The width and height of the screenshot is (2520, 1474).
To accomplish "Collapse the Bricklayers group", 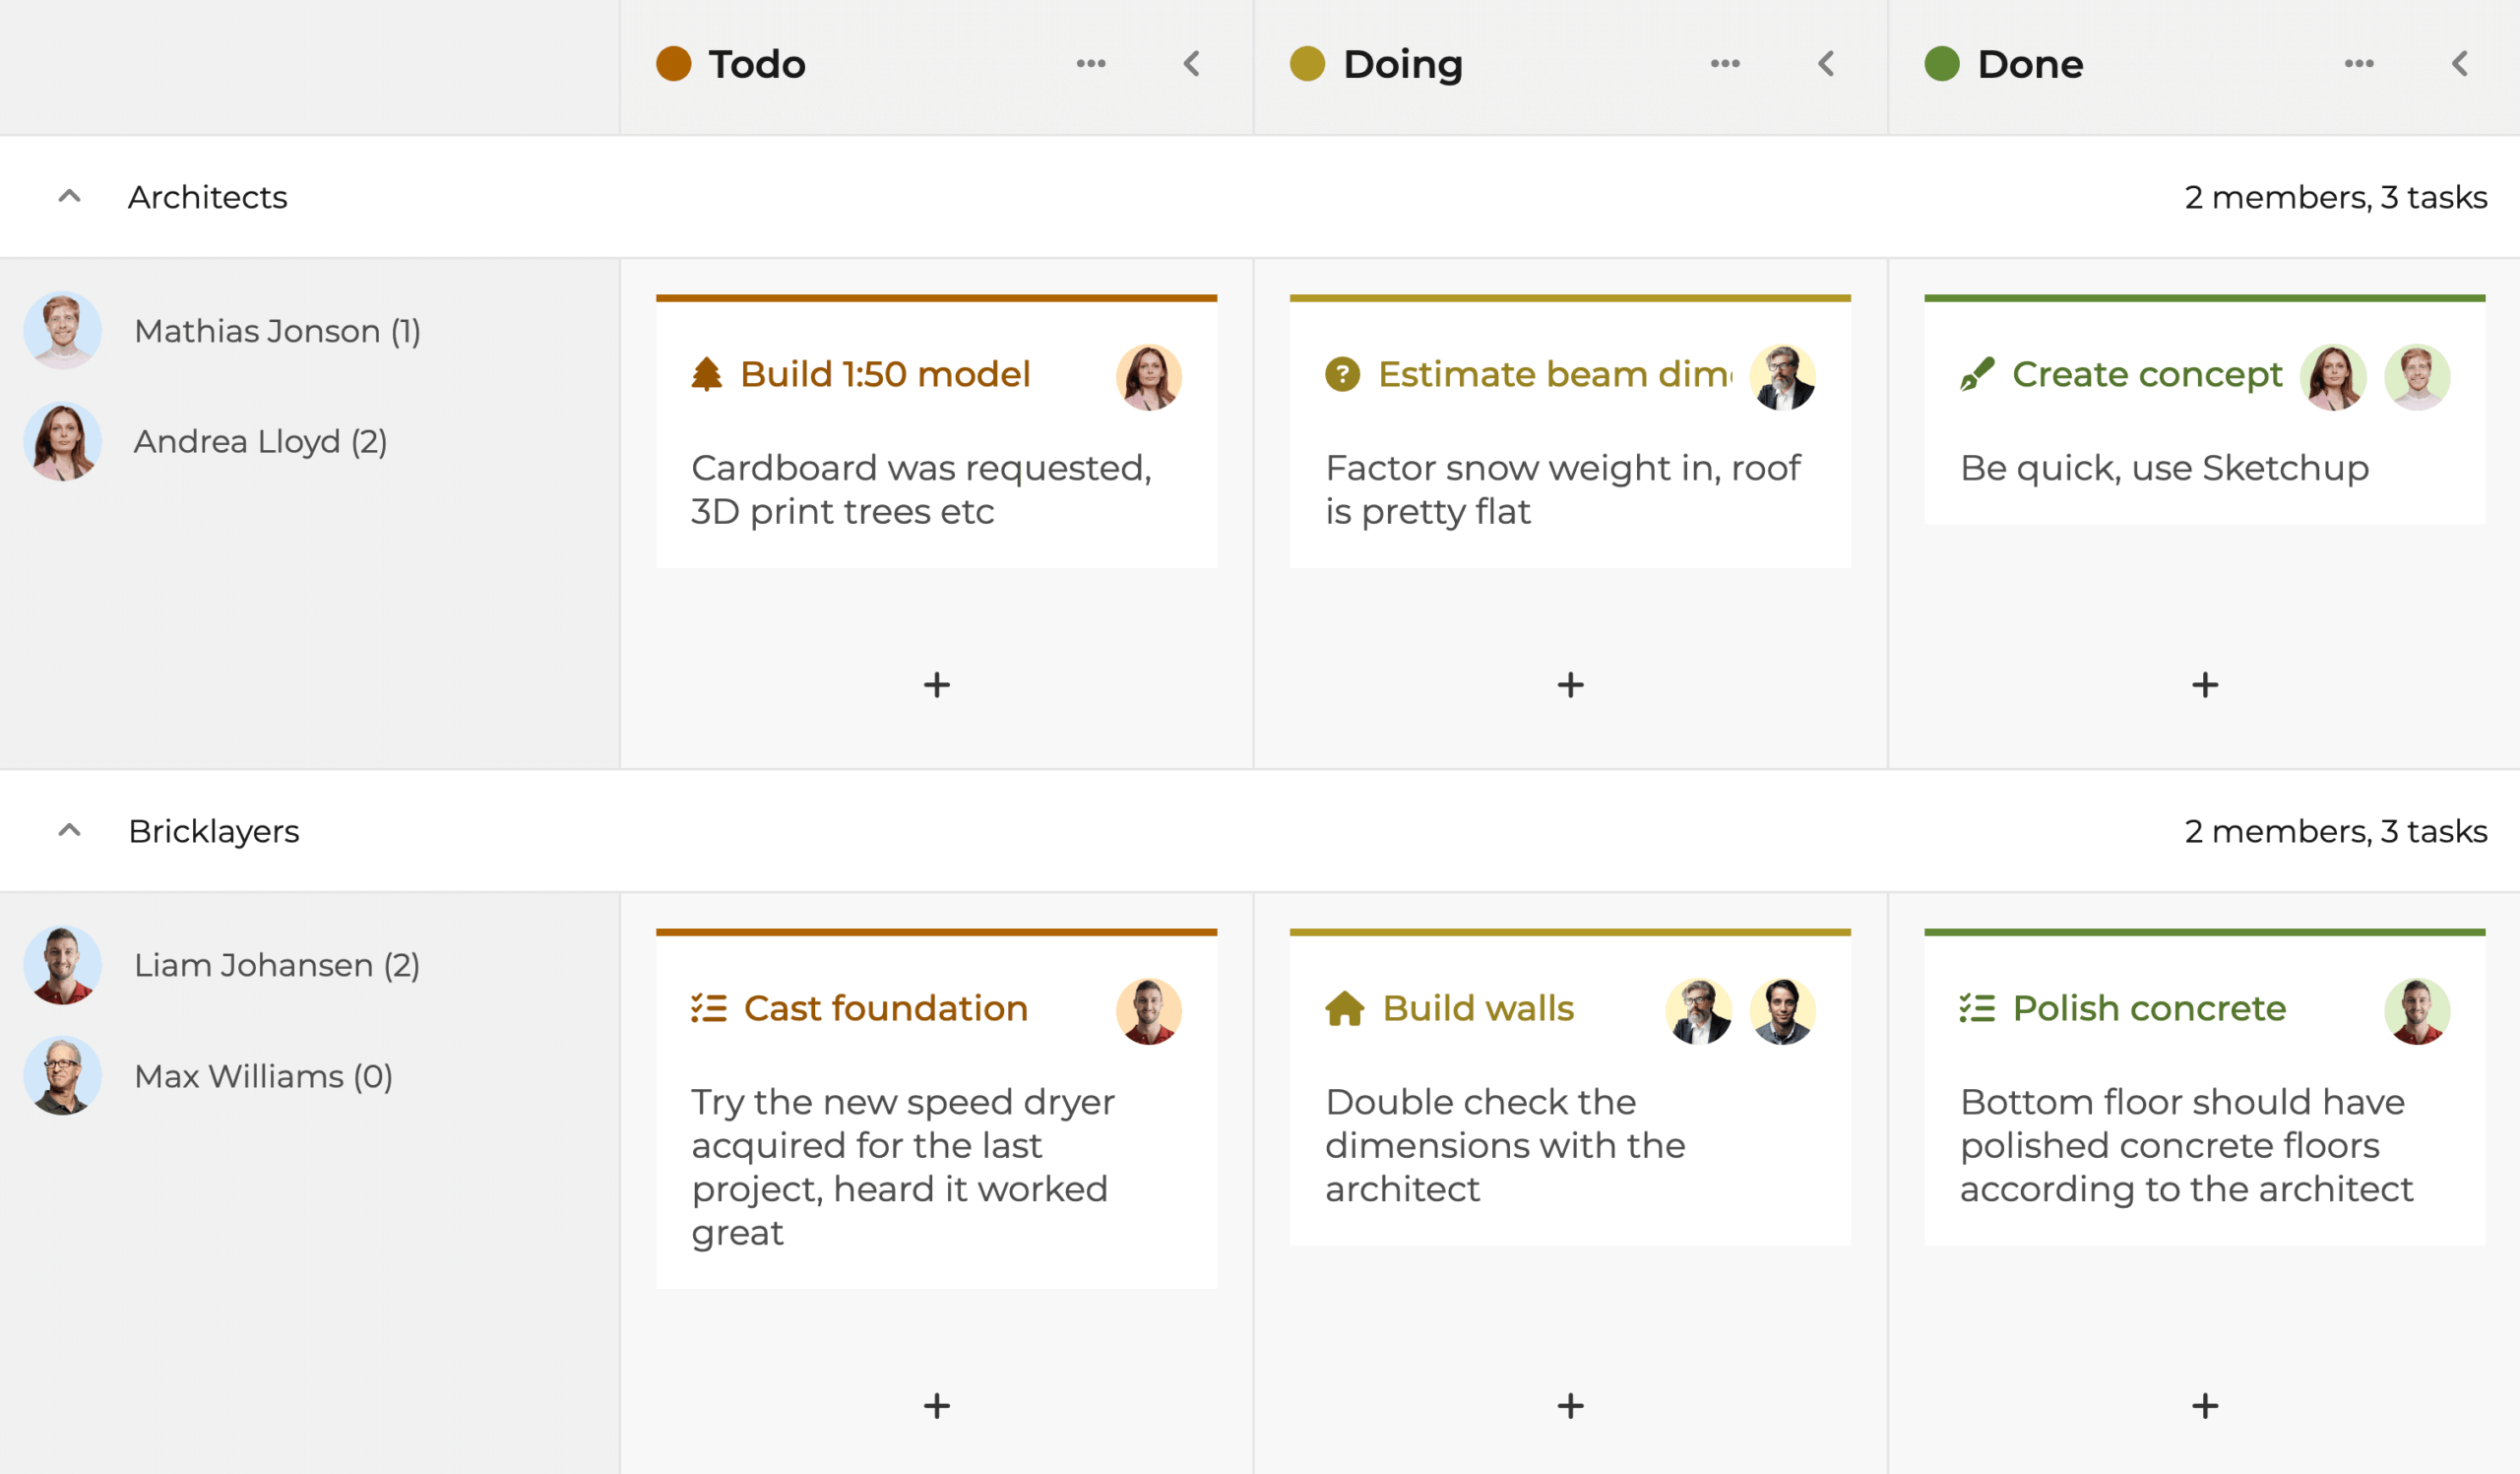I will click(x=69, y=831).
